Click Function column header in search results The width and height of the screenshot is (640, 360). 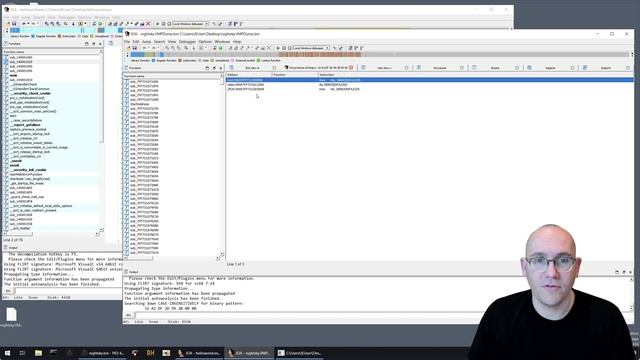tap(295, 75)
